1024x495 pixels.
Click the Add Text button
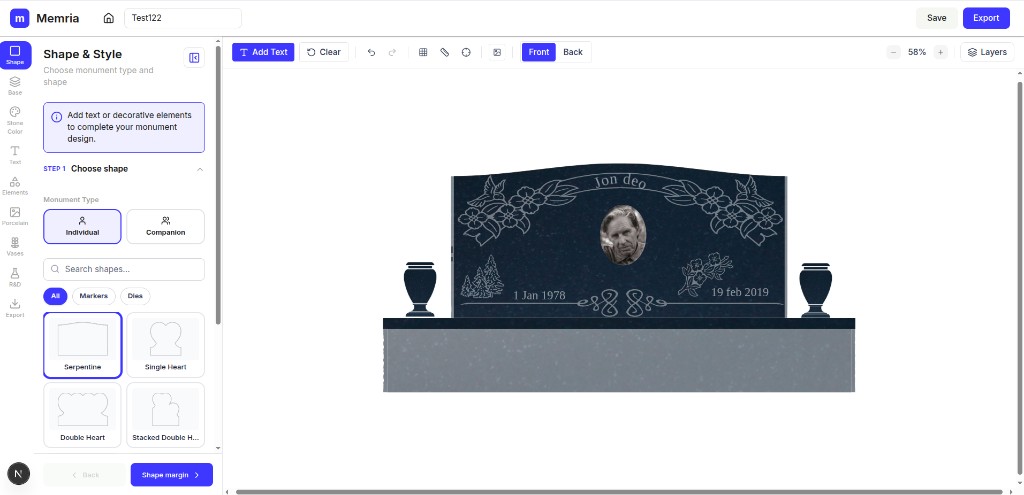point(263,52)
